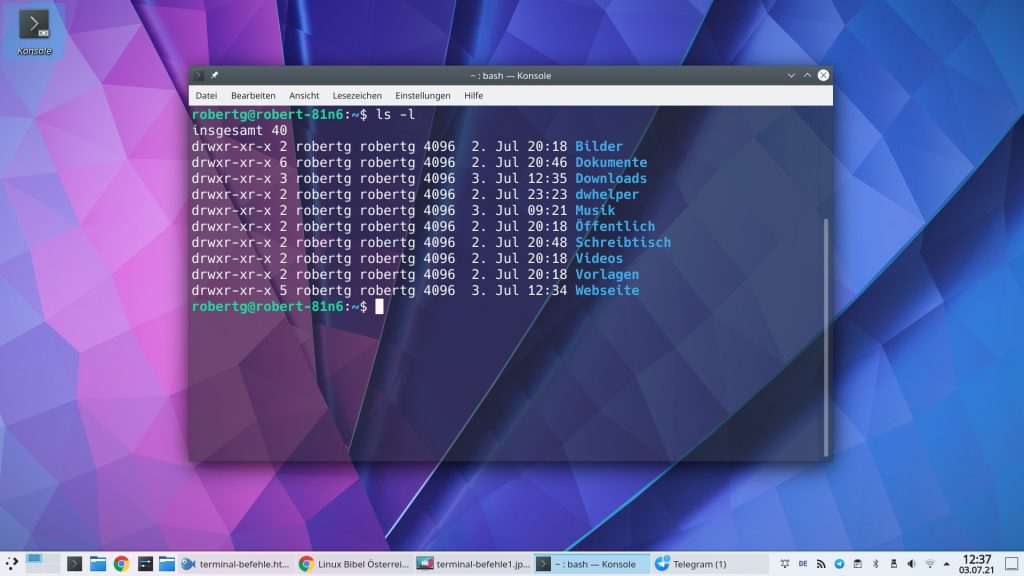The height and width of the screenshot is (576, 1024).
Task: Switch to the Bluefish terminal-befehle.ht... window
Action: click(x=236, y=564)
